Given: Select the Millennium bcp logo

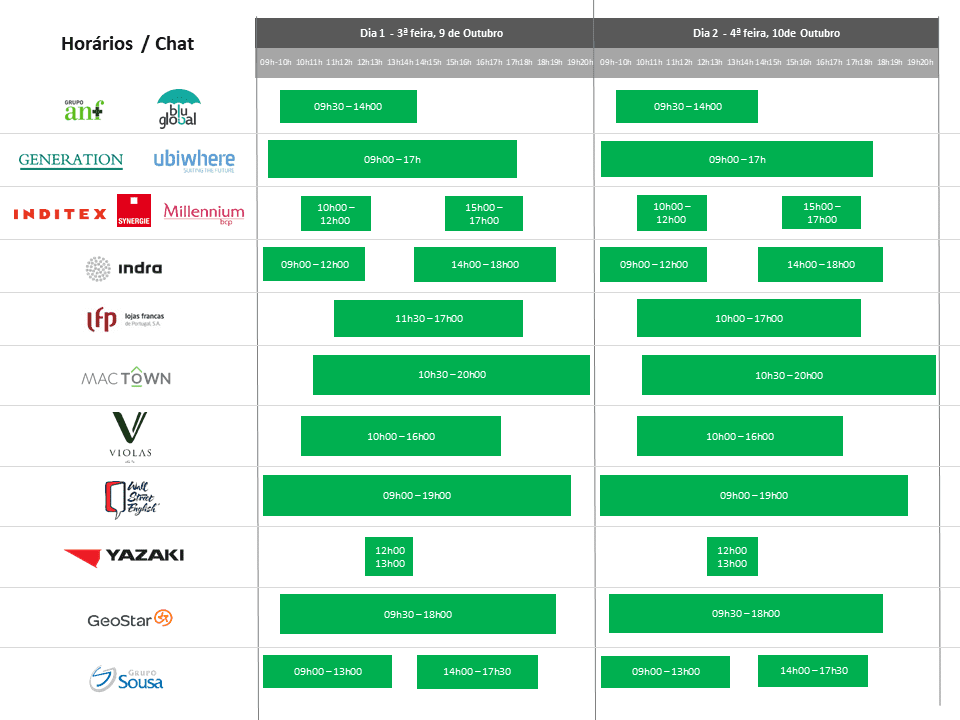Looking at the screenshot, I should point(204,213).
